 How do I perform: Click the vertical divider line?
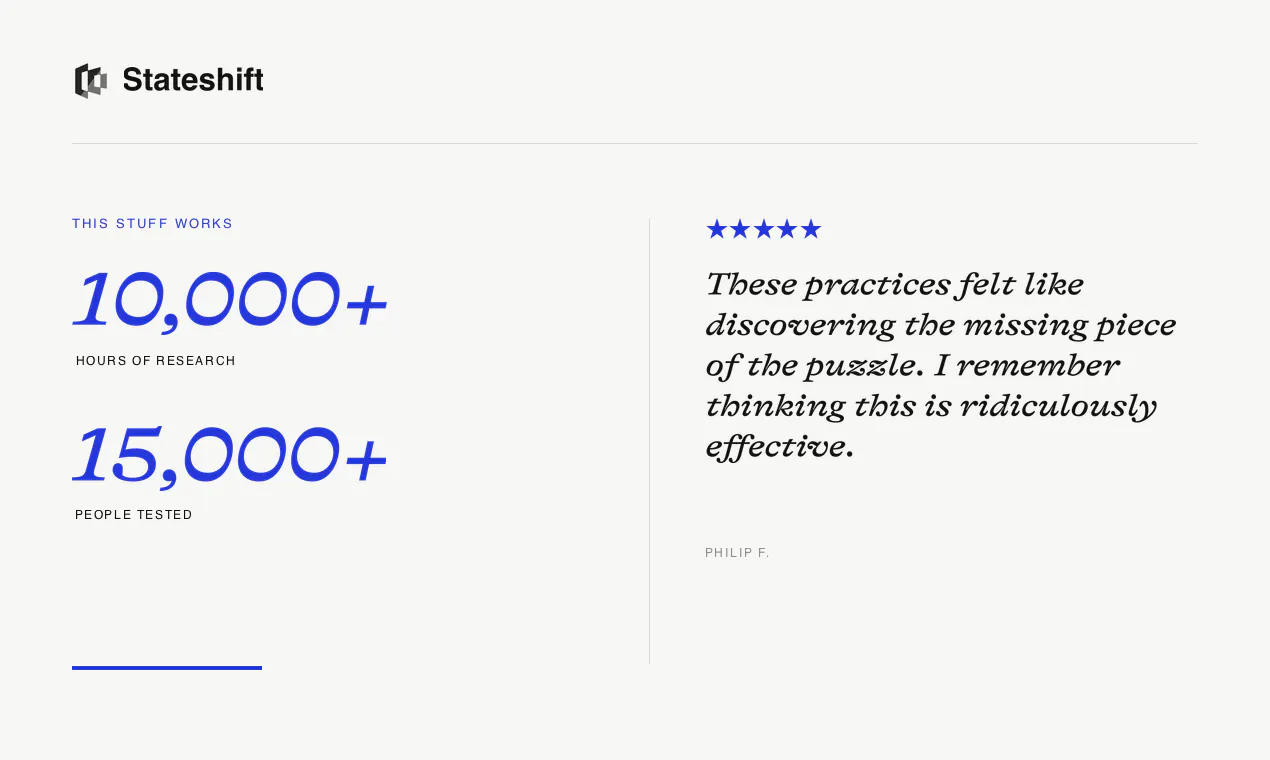649,441
